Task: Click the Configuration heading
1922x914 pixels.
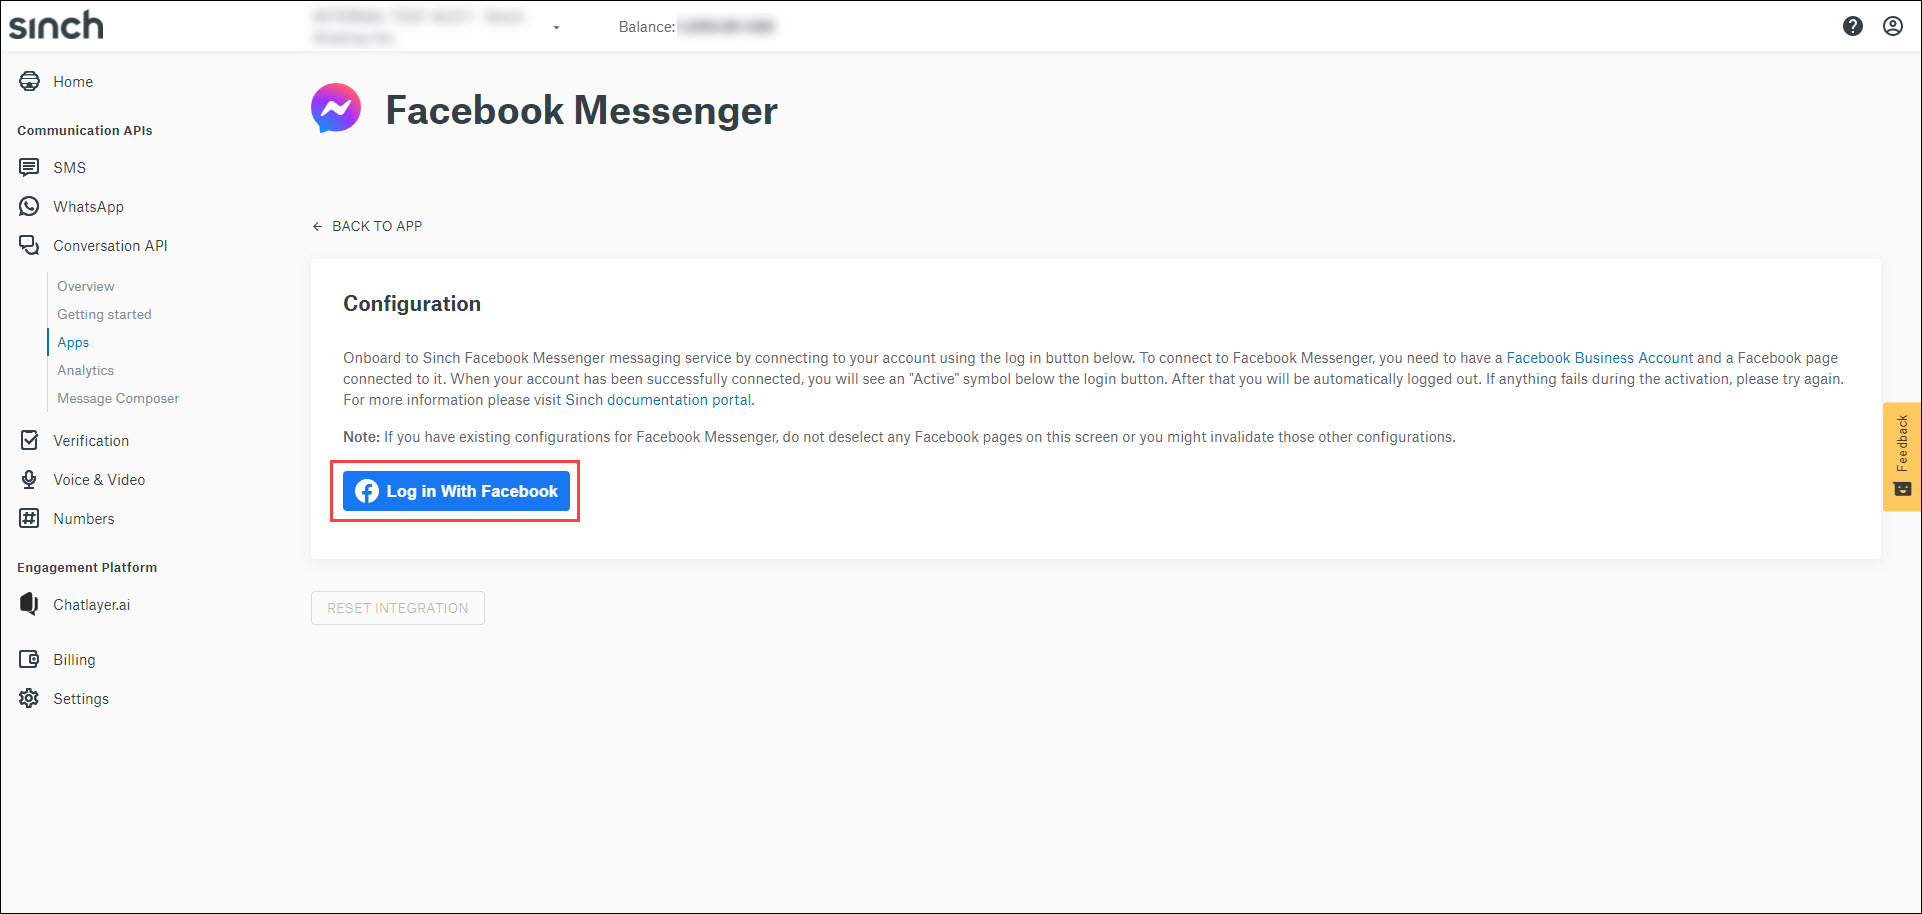Action: 412,304
